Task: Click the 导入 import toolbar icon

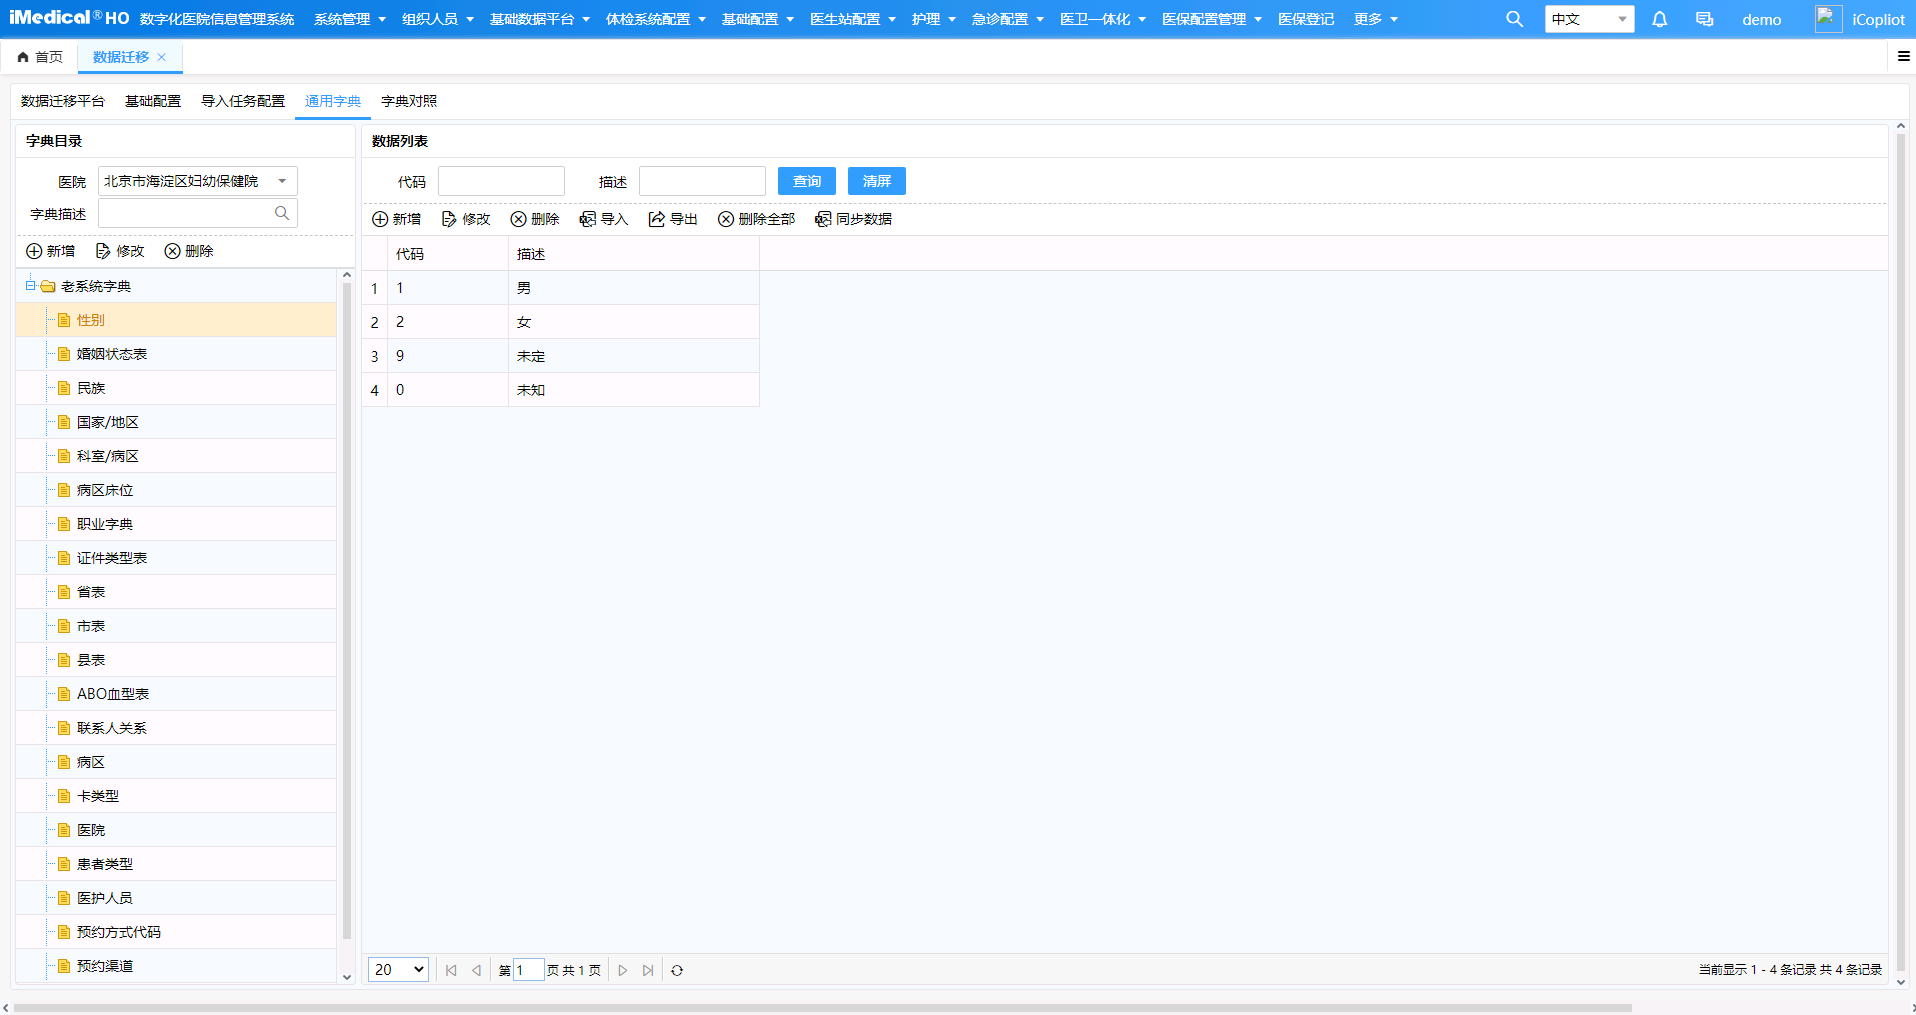Action: click(587, 219)
